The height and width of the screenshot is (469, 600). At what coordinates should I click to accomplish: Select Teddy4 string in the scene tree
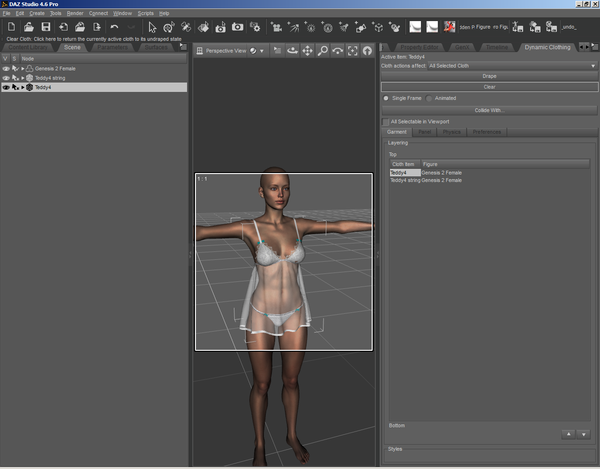51,78
